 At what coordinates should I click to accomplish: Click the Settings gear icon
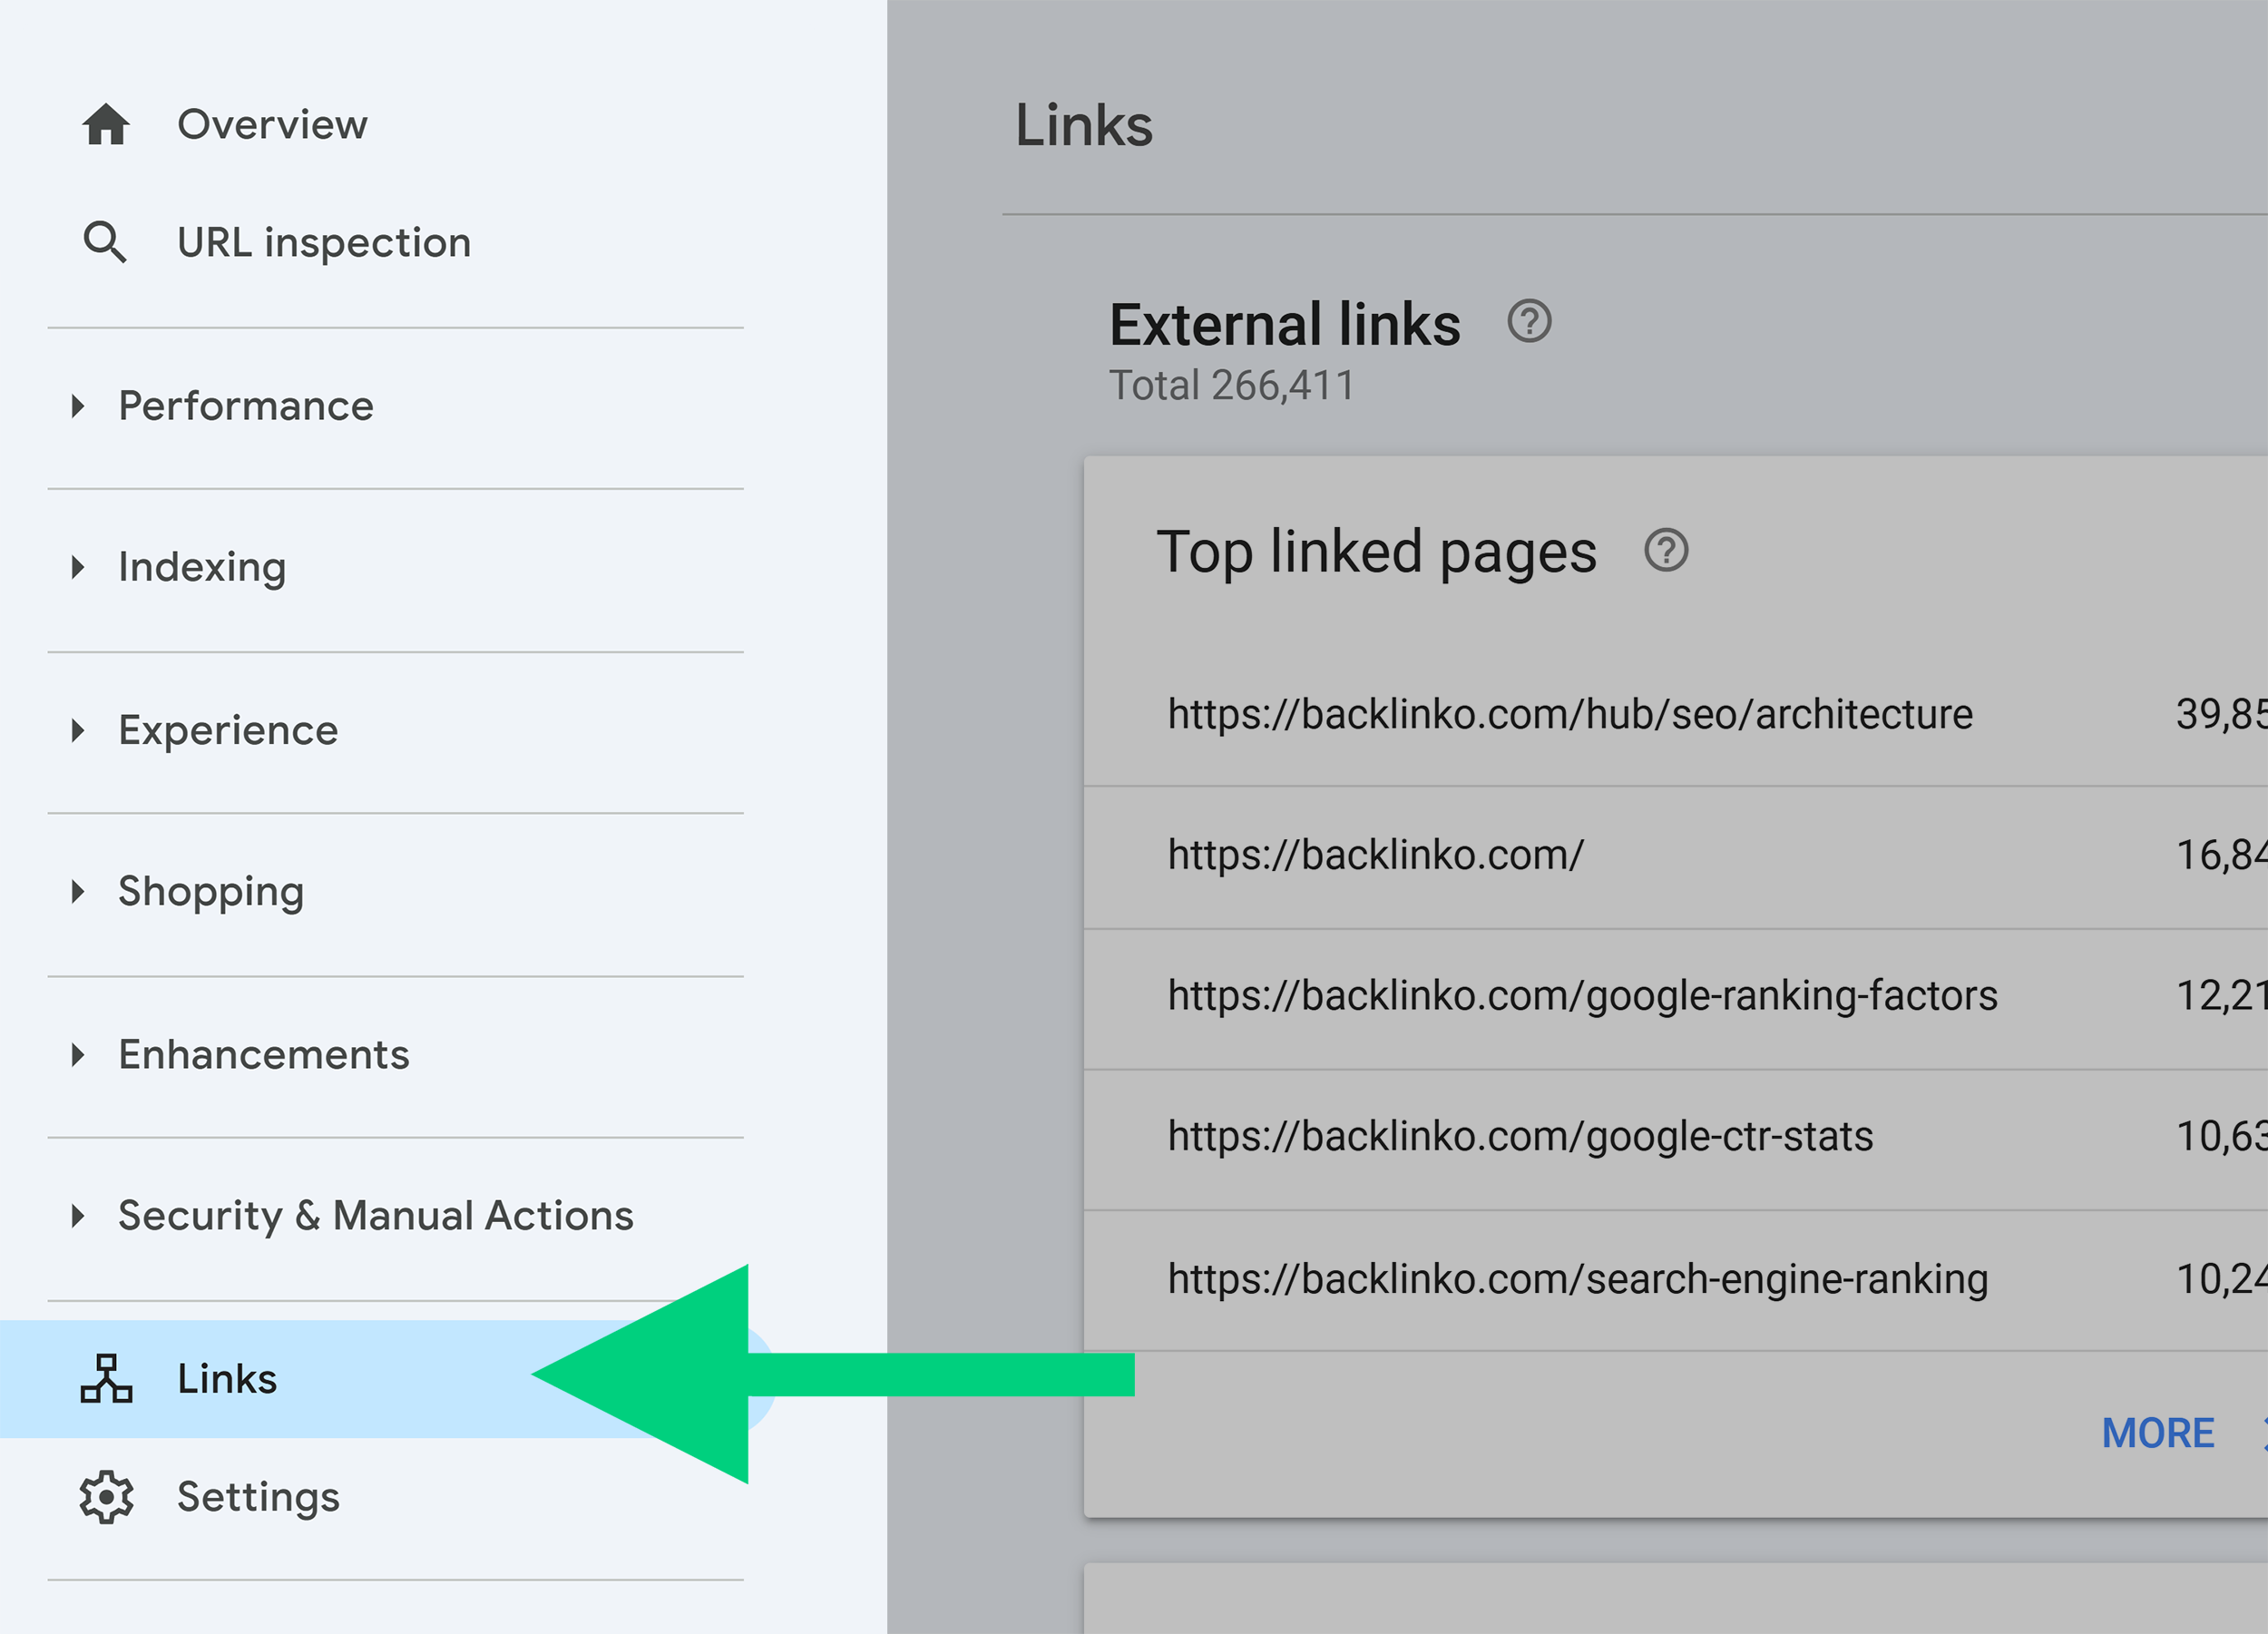click(106, 1497)
